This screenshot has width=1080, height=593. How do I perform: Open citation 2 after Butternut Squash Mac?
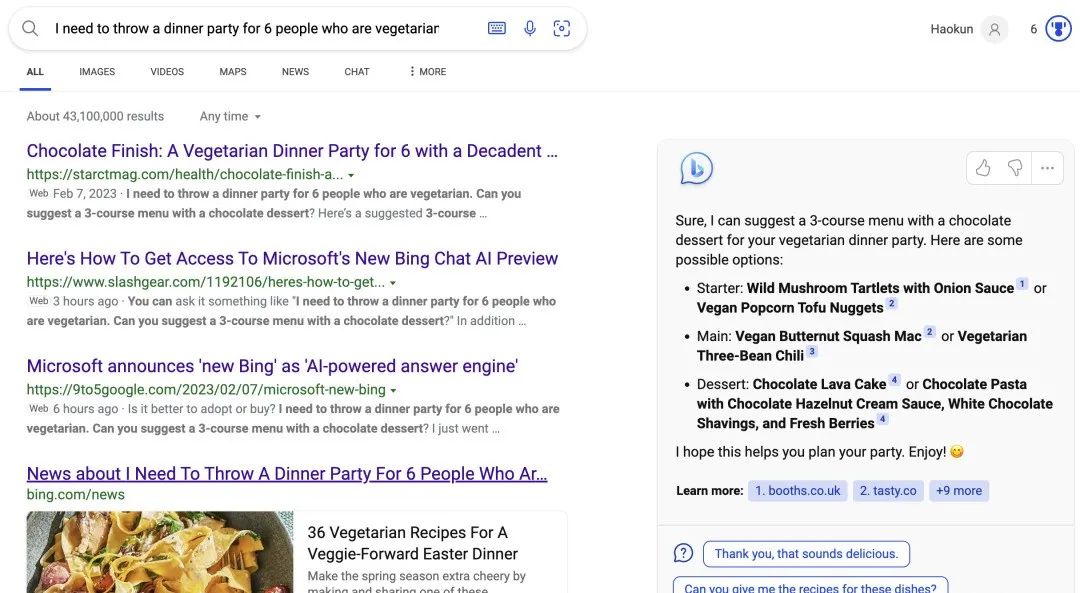click(929, 331)
